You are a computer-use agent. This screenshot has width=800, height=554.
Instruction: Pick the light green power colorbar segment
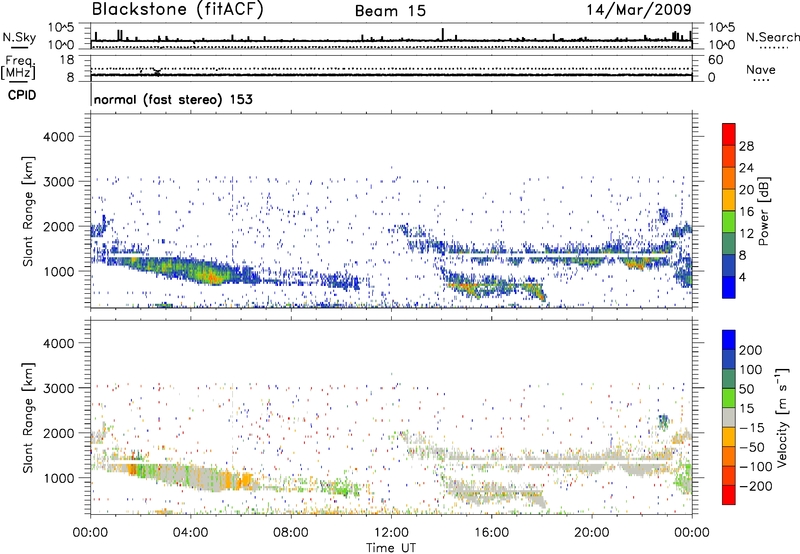coord(729,221)
